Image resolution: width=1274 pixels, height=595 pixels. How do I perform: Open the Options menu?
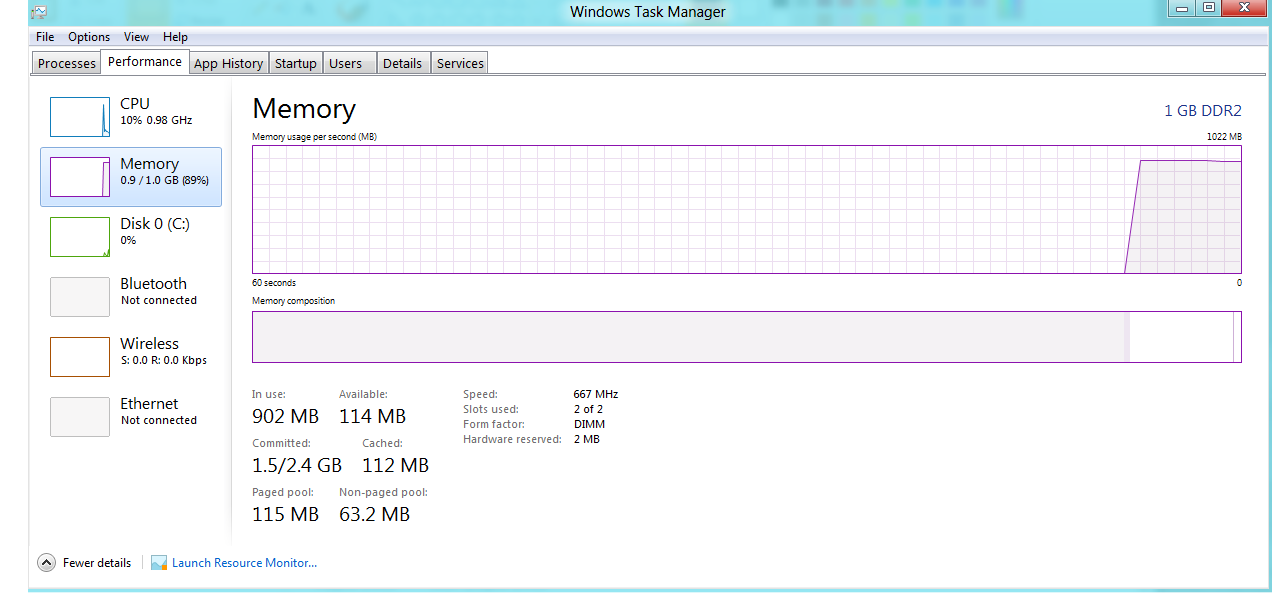point(89,37)
